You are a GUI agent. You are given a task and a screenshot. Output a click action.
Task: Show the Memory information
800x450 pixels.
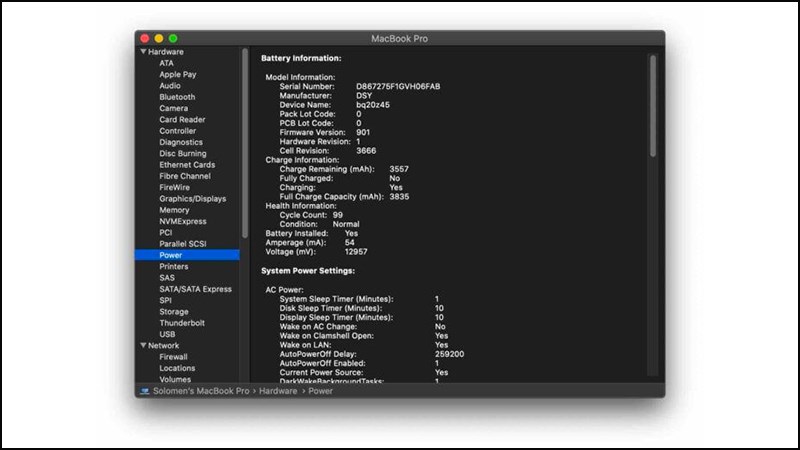(x=174, y=210)
